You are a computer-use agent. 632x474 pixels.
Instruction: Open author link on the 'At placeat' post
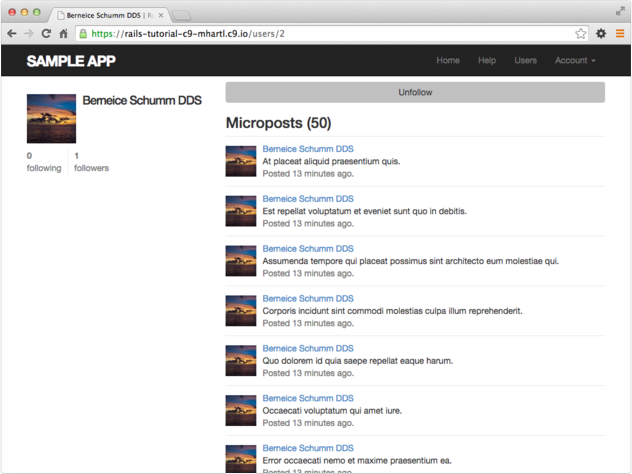click(x=308, y=149)
